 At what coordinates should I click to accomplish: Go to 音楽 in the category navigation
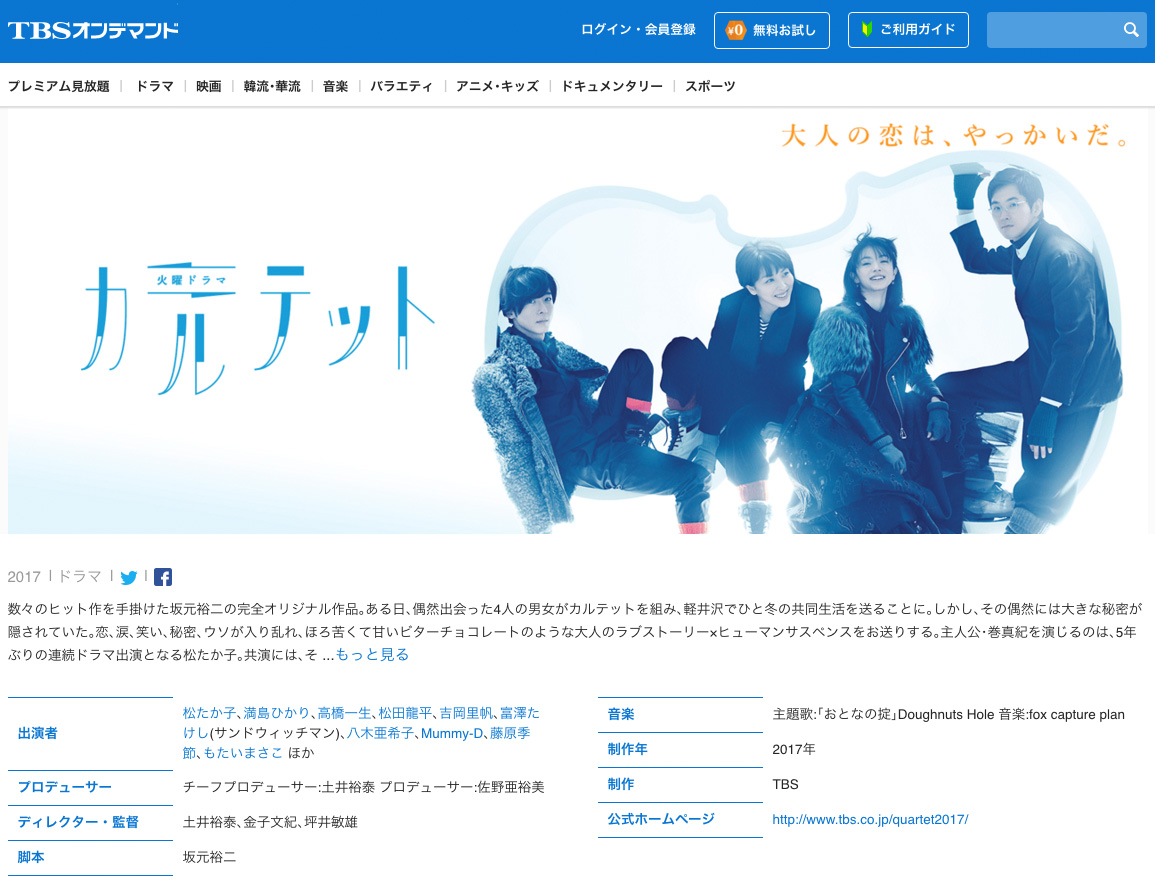point(335,86)
